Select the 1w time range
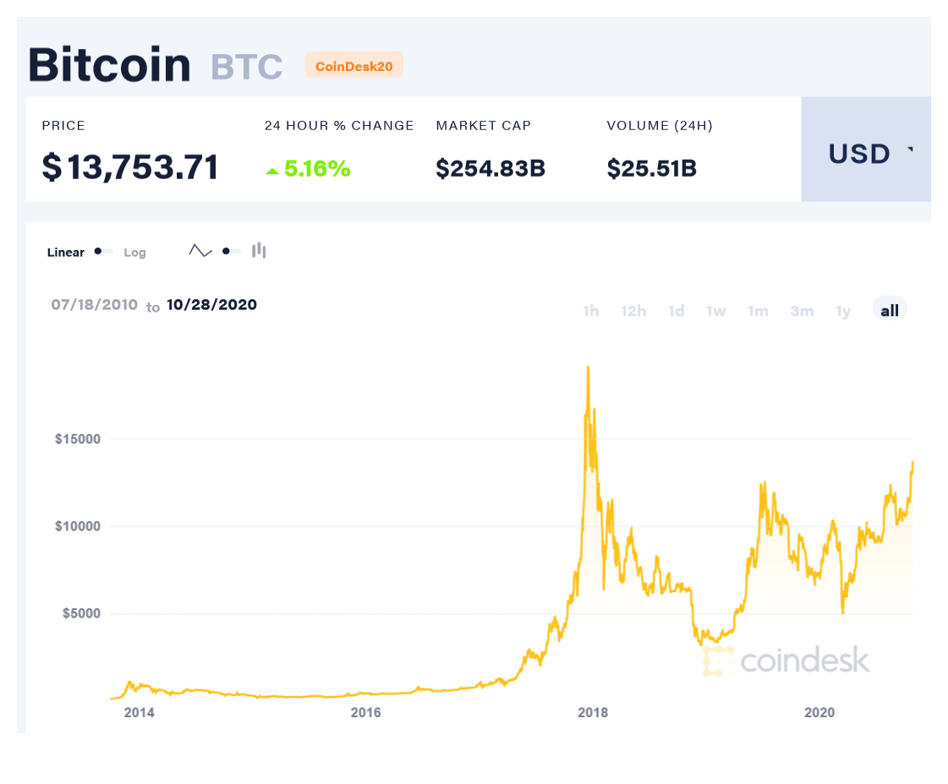The width and height of the screenshot is (948, 784). 716,311
